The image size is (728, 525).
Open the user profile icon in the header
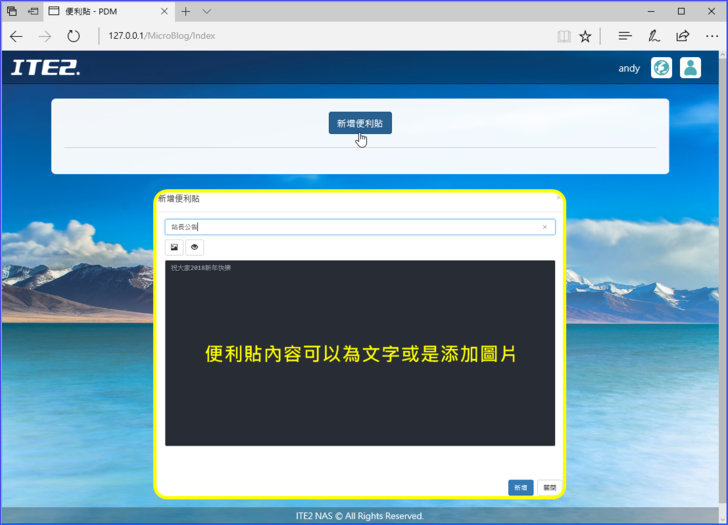click(x=690, y=68)
